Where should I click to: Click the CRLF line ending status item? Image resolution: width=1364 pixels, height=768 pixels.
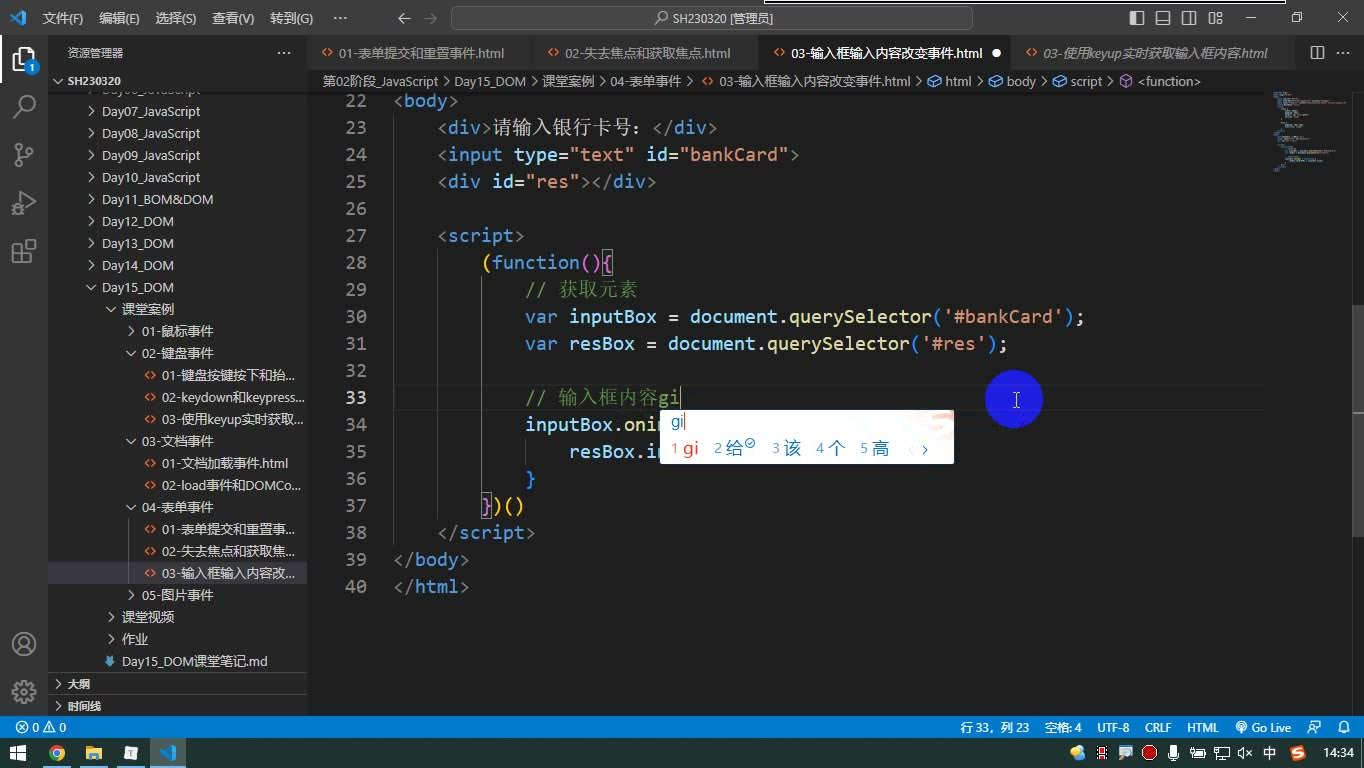point(1158,728)
